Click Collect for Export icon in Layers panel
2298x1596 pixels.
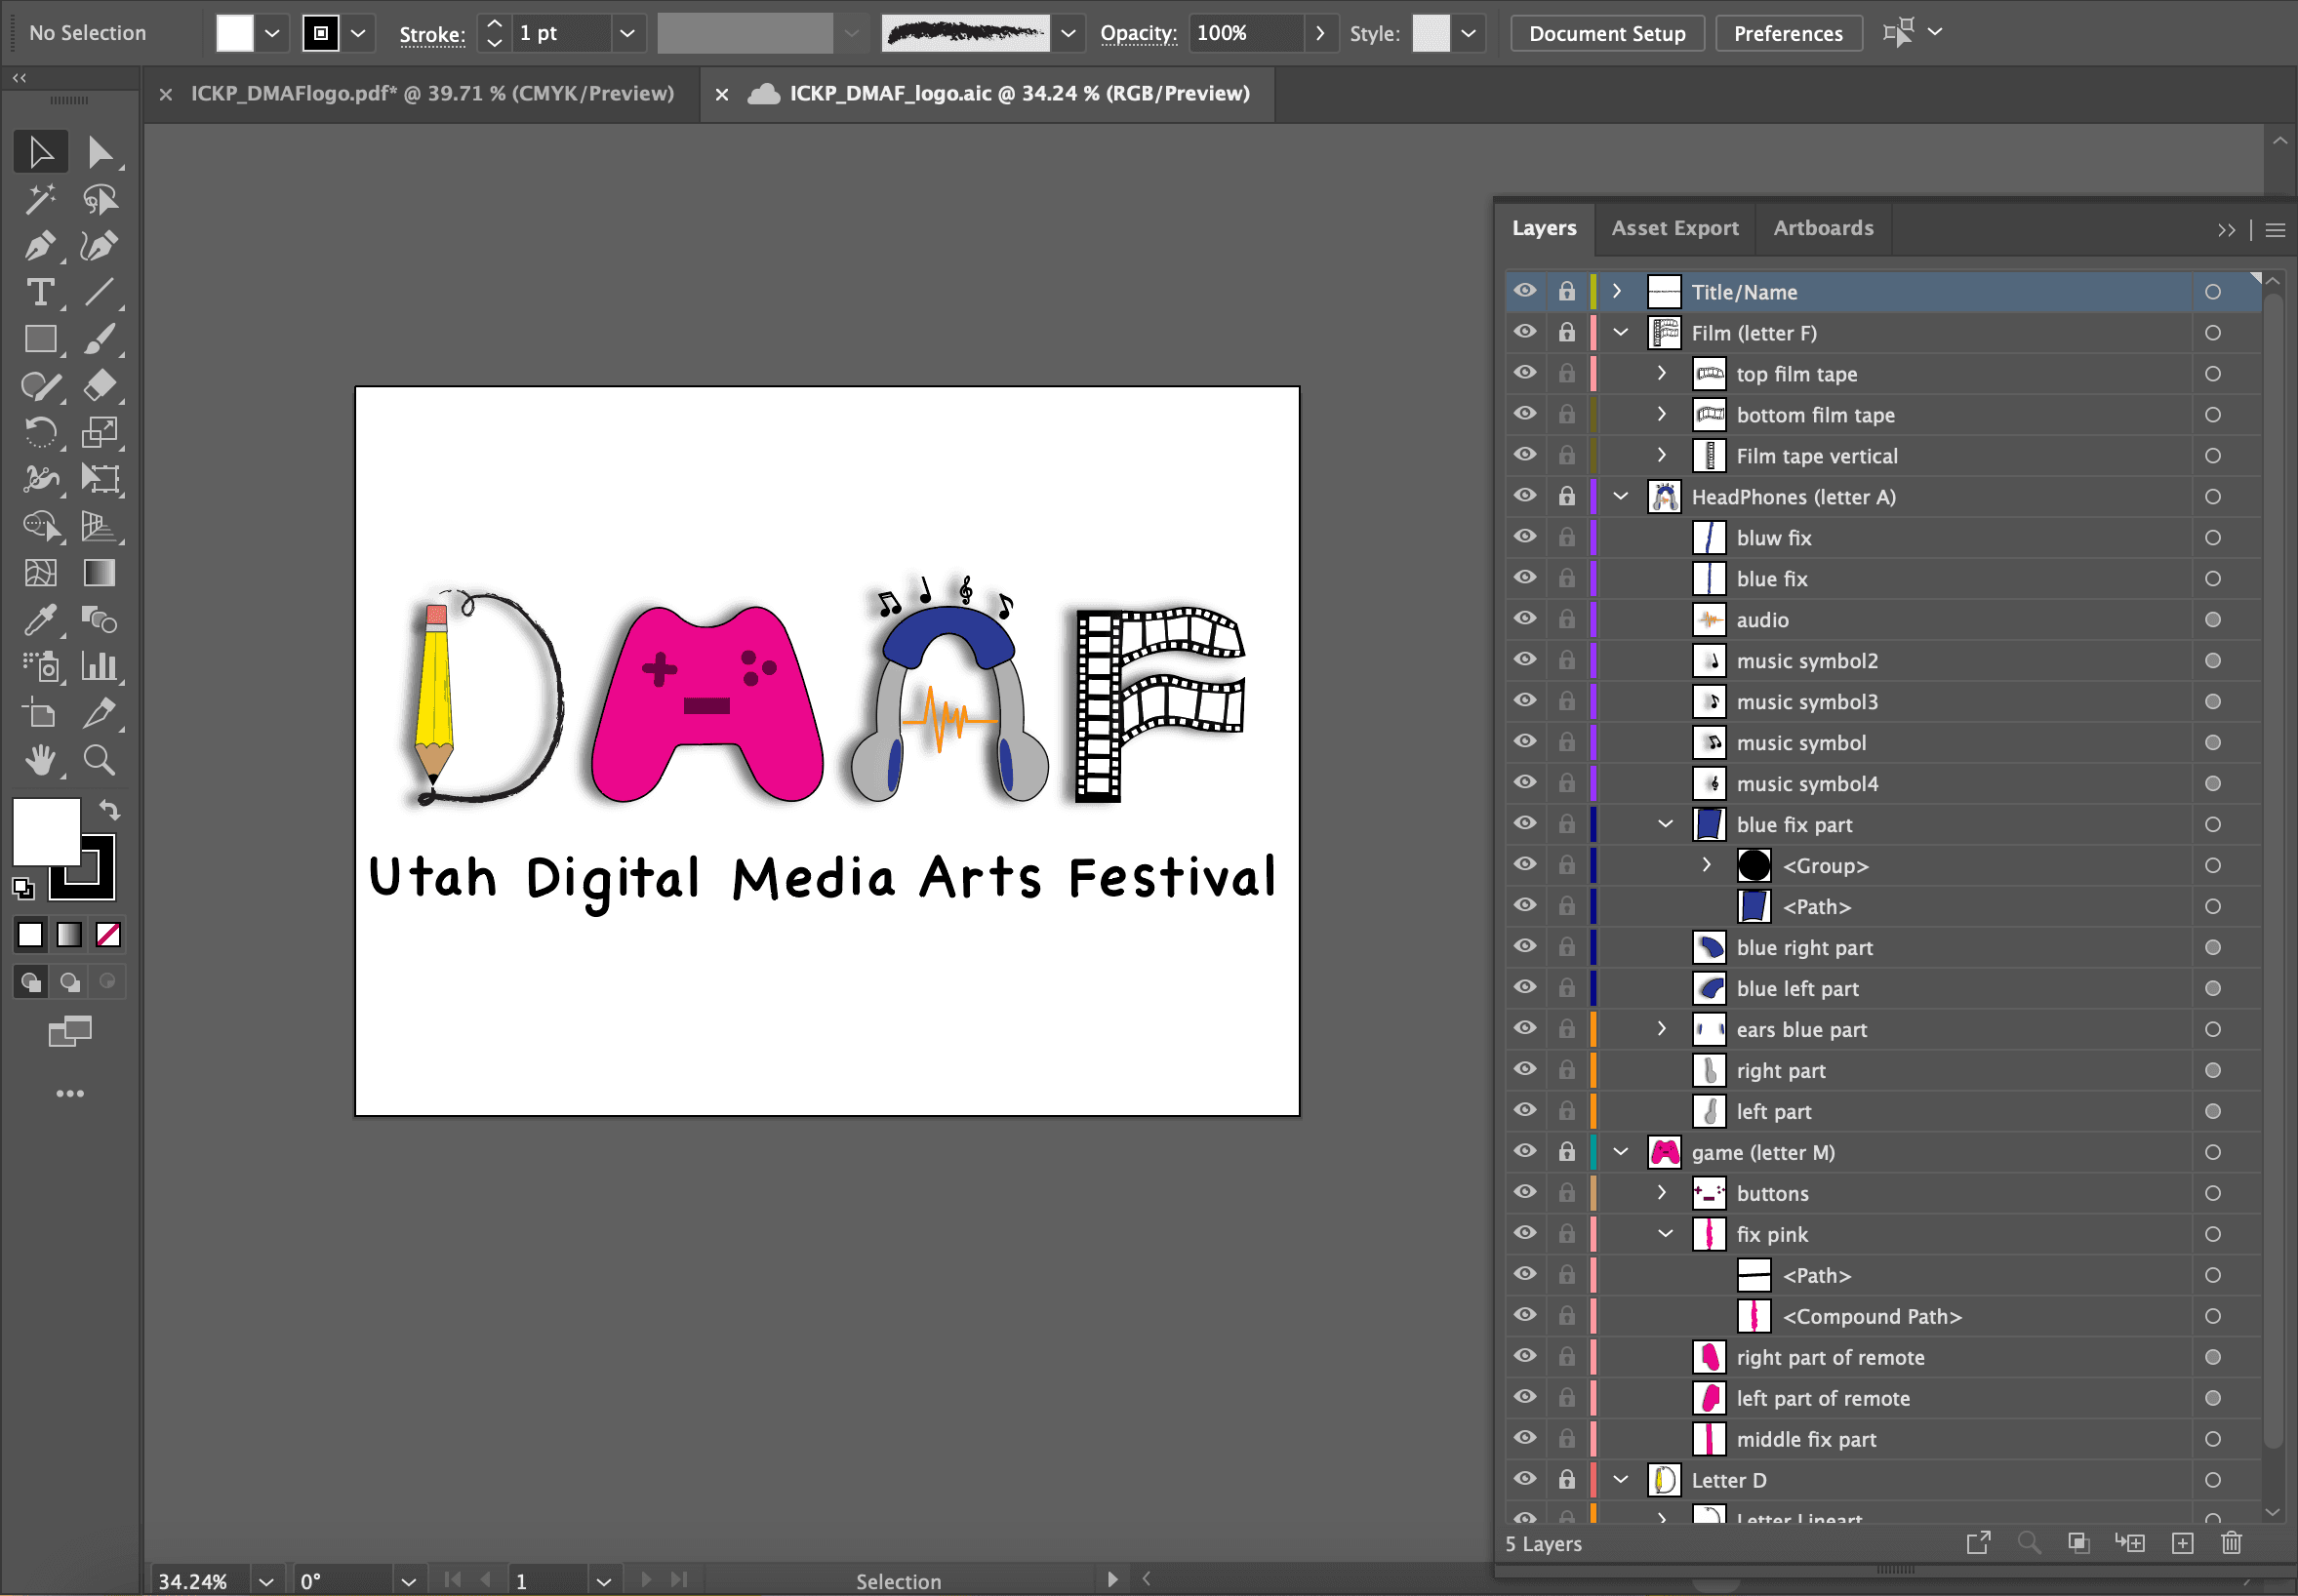(x=1978, y=1543)
